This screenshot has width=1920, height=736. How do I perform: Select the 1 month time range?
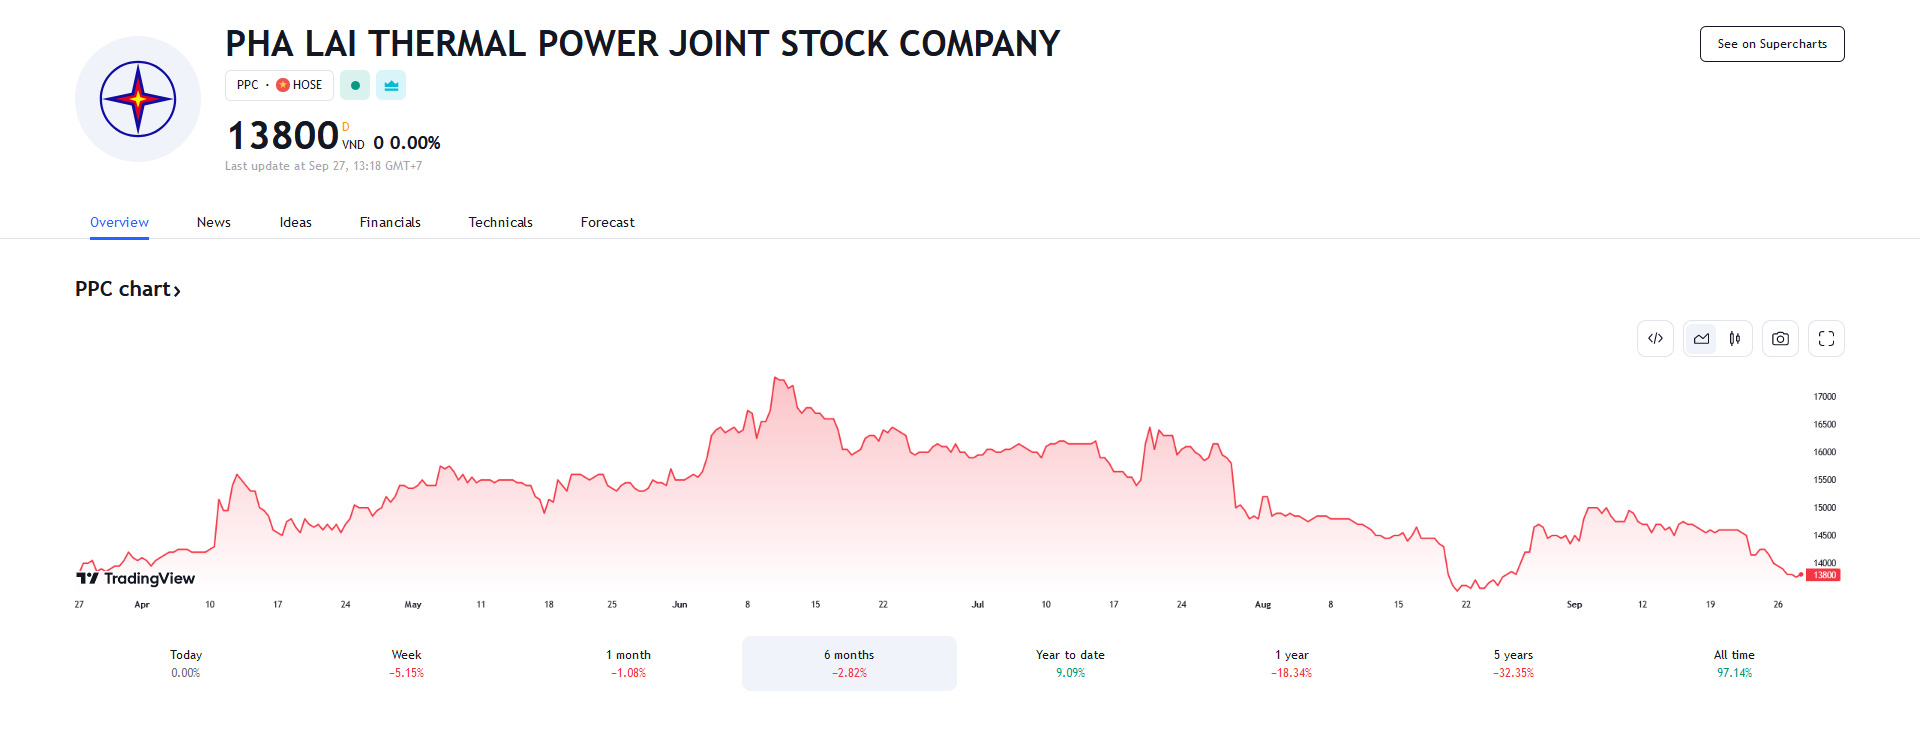click(x=628, y=663)
